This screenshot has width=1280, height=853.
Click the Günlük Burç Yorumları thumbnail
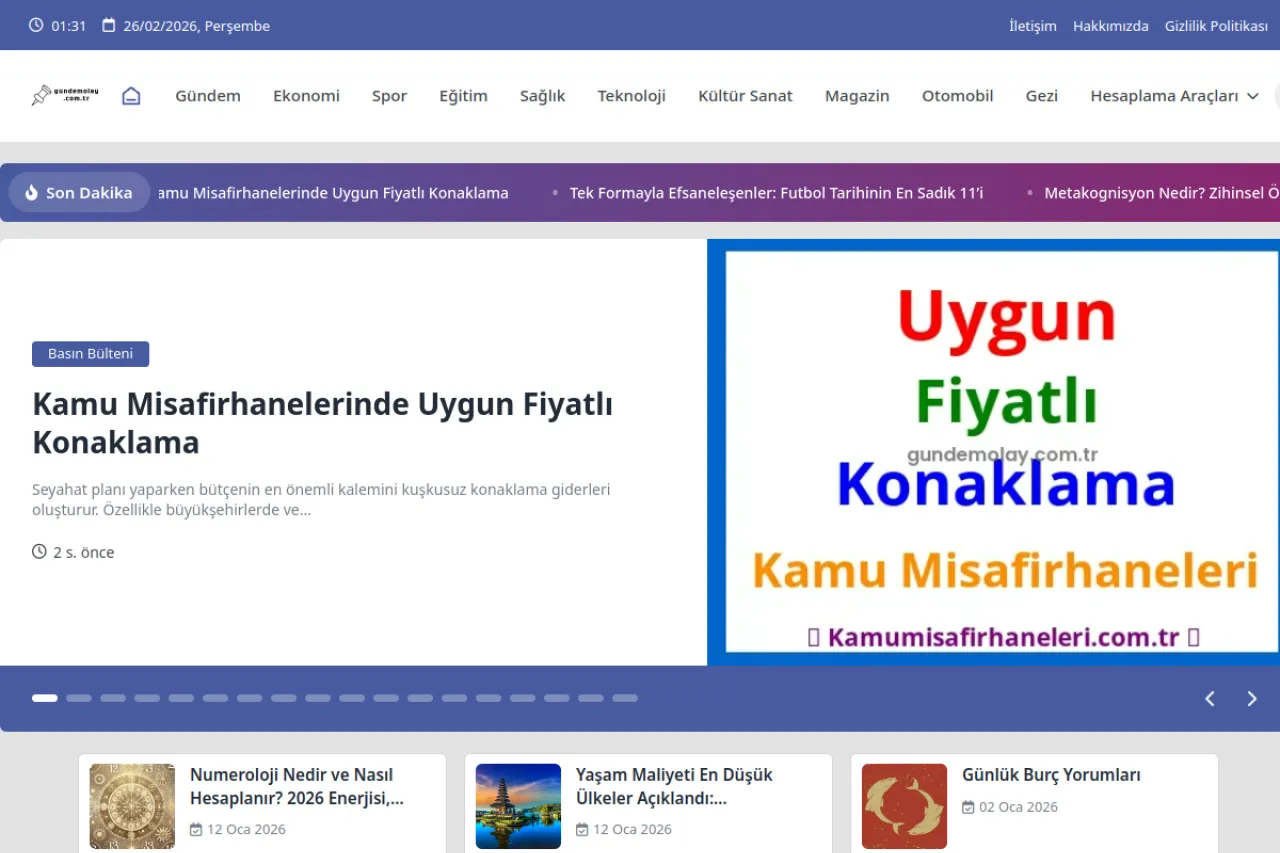click(904, 806)
